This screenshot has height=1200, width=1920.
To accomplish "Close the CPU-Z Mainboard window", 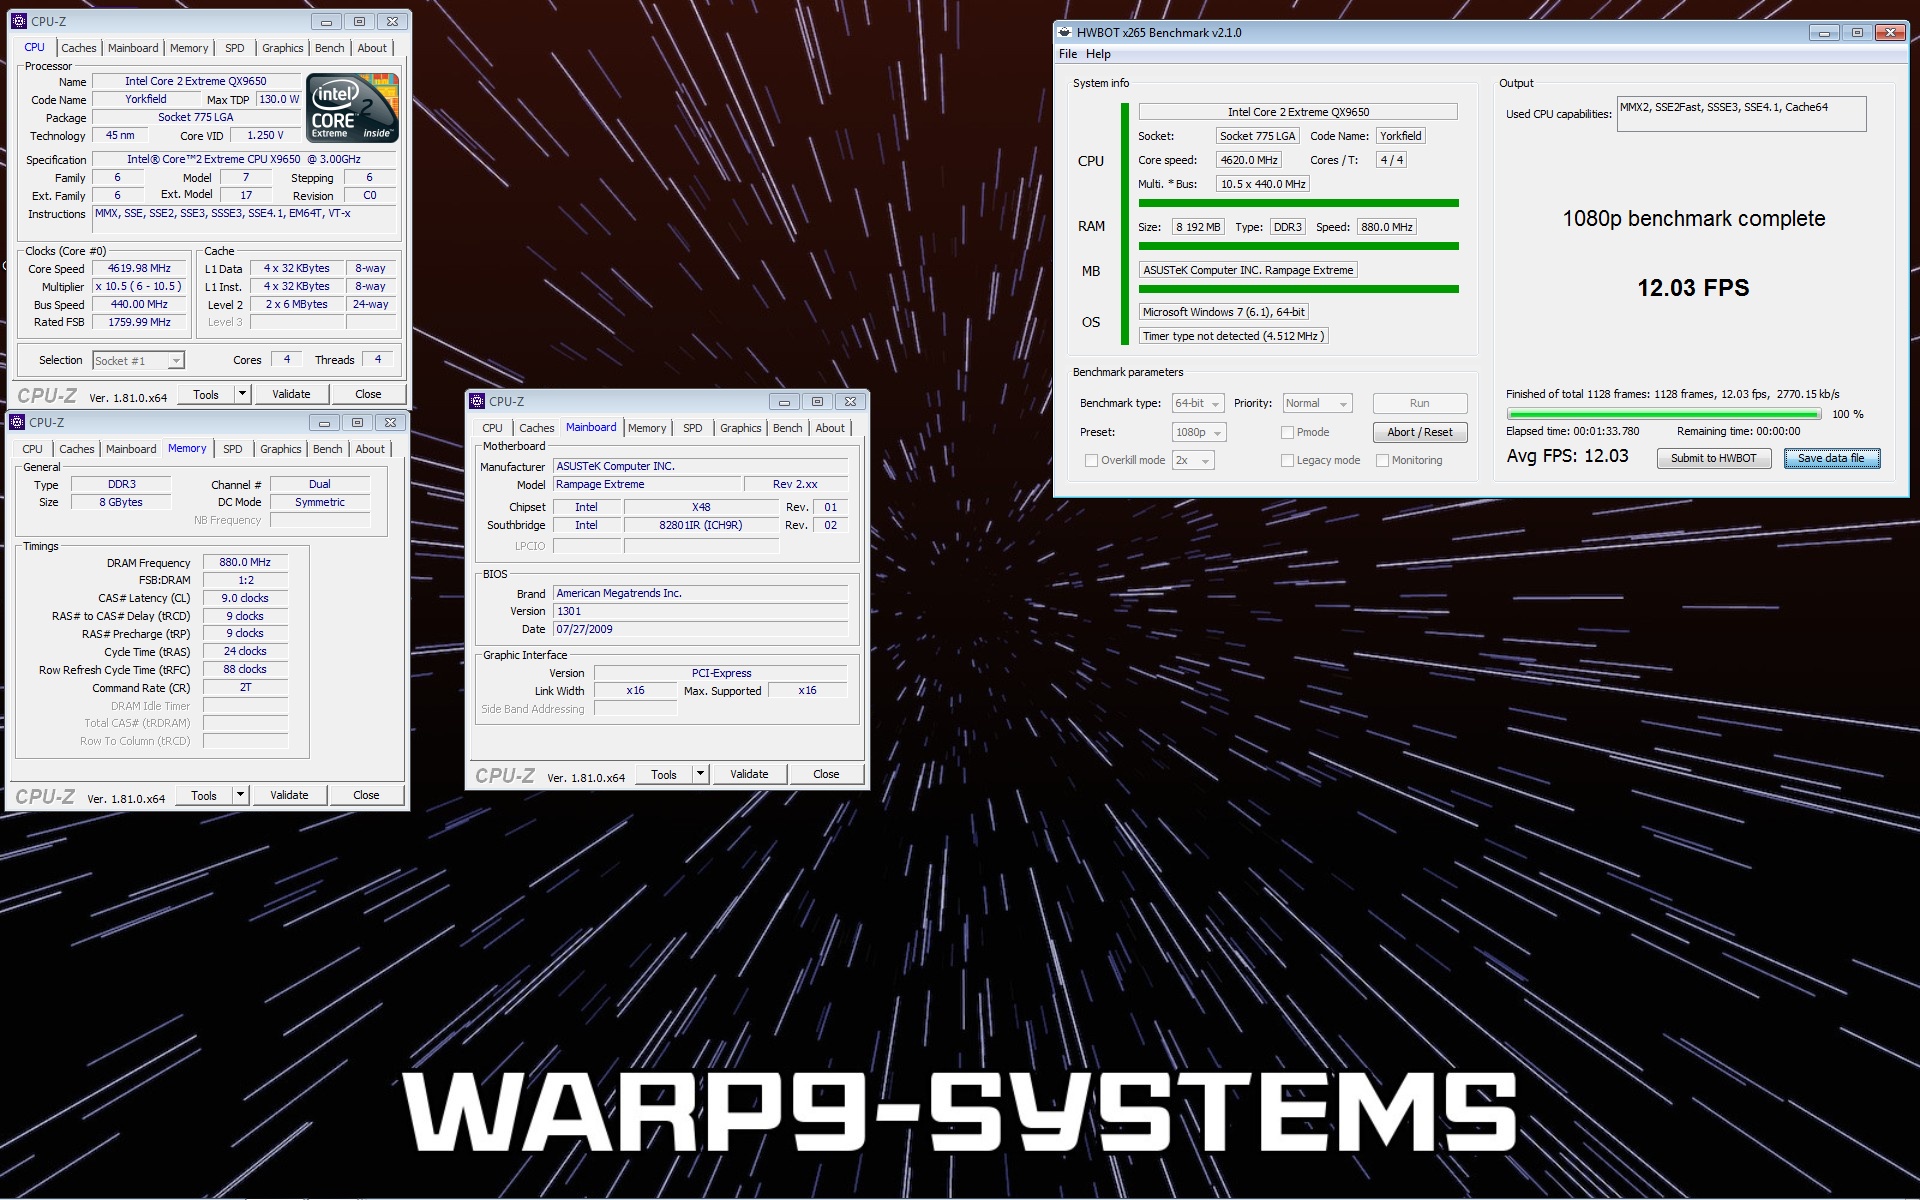I will pyautogui.click(x=850, y=402).
